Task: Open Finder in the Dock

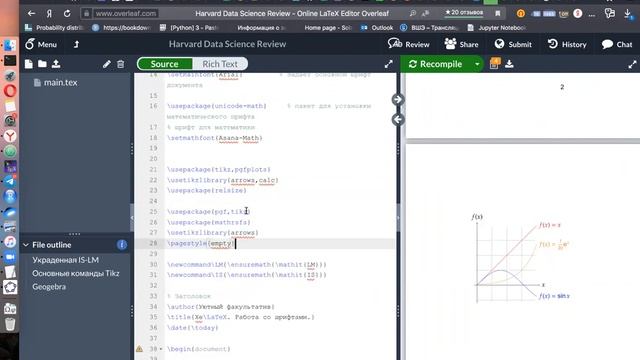Action: point(10,45)
